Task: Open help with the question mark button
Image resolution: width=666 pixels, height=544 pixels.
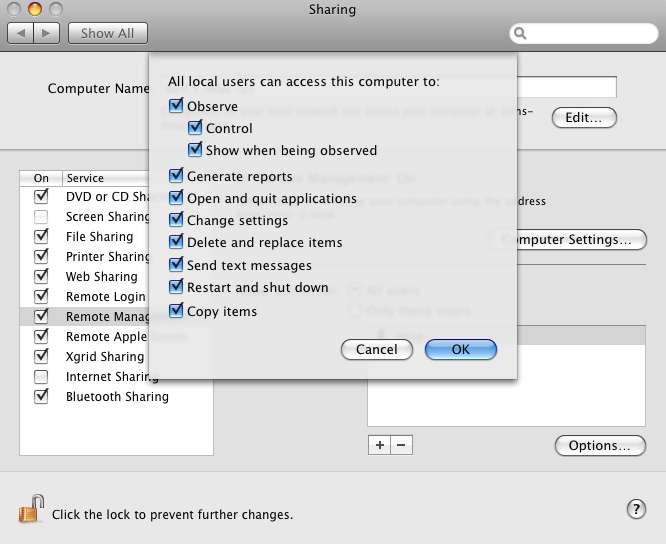Action: (636, 509)
